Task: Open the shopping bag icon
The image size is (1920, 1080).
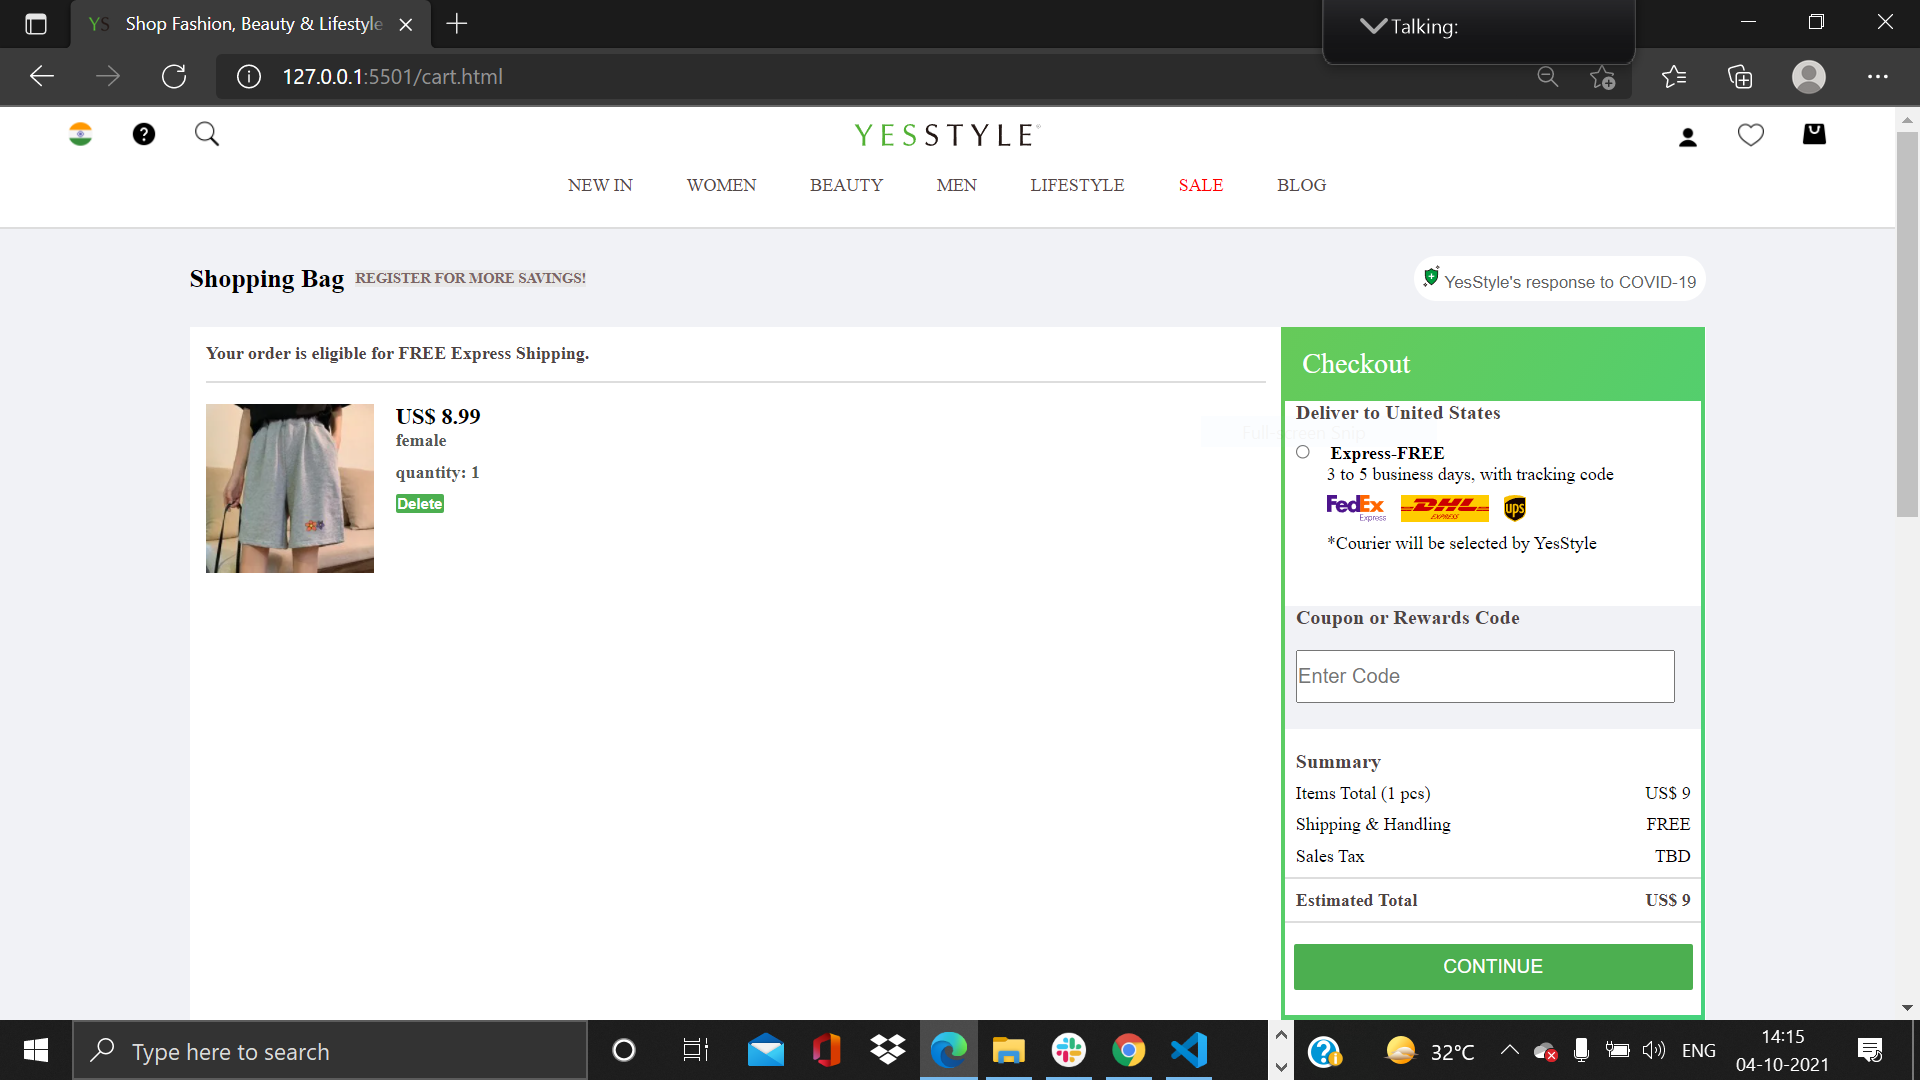Action: 1814,134
